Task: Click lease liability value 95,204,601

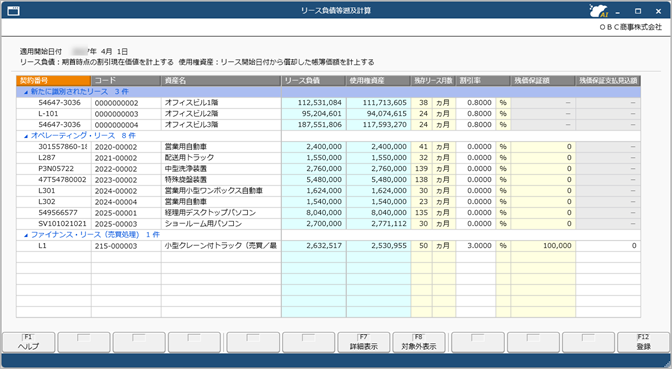Action: [314, 114]
